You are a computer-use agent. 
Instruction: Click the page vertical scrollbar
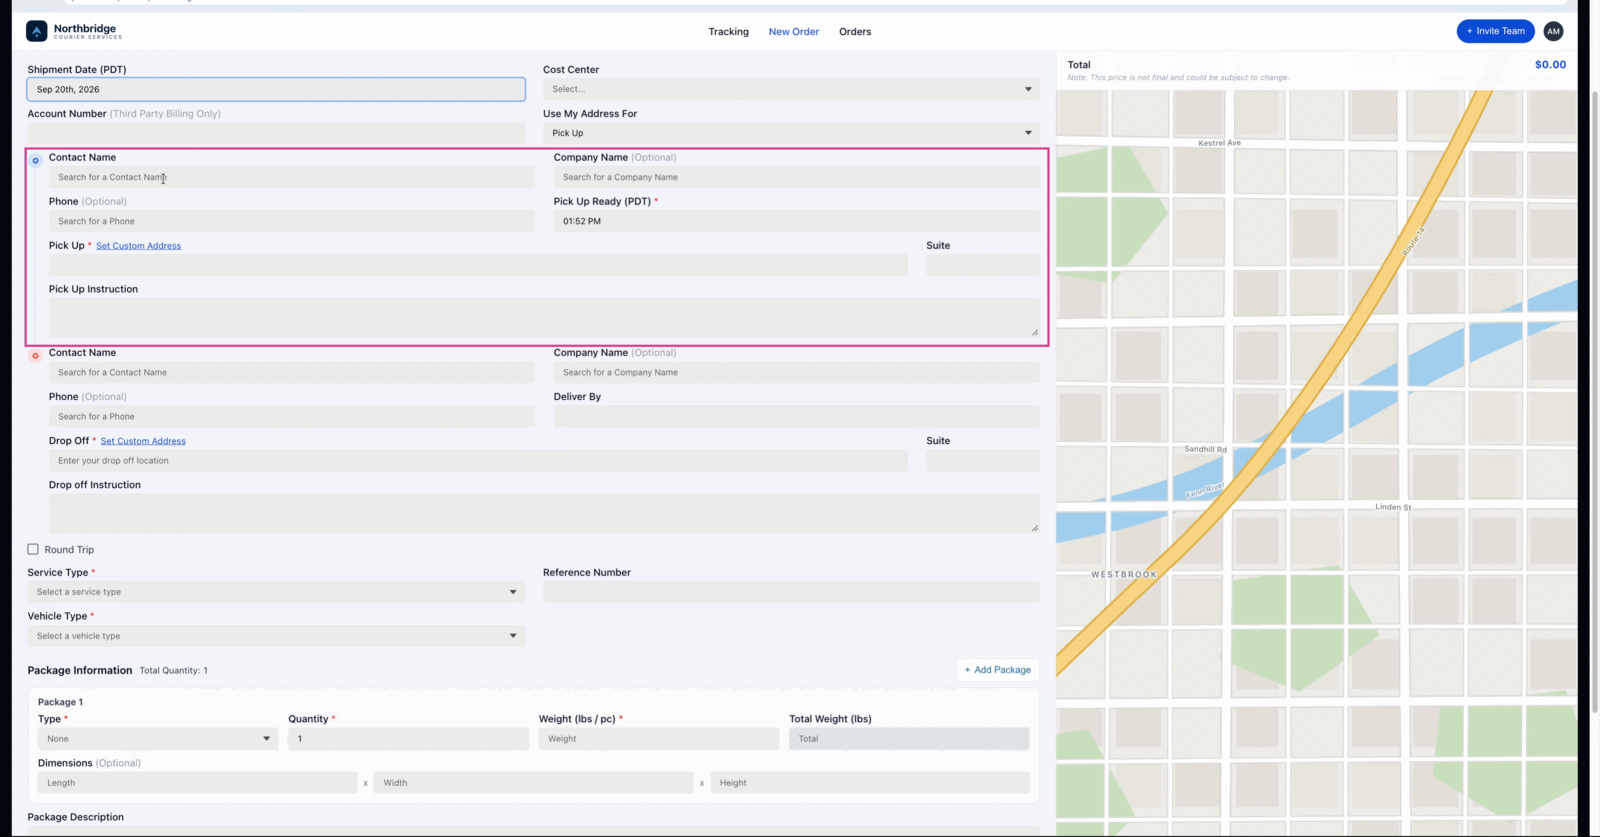coord(1595,400)
